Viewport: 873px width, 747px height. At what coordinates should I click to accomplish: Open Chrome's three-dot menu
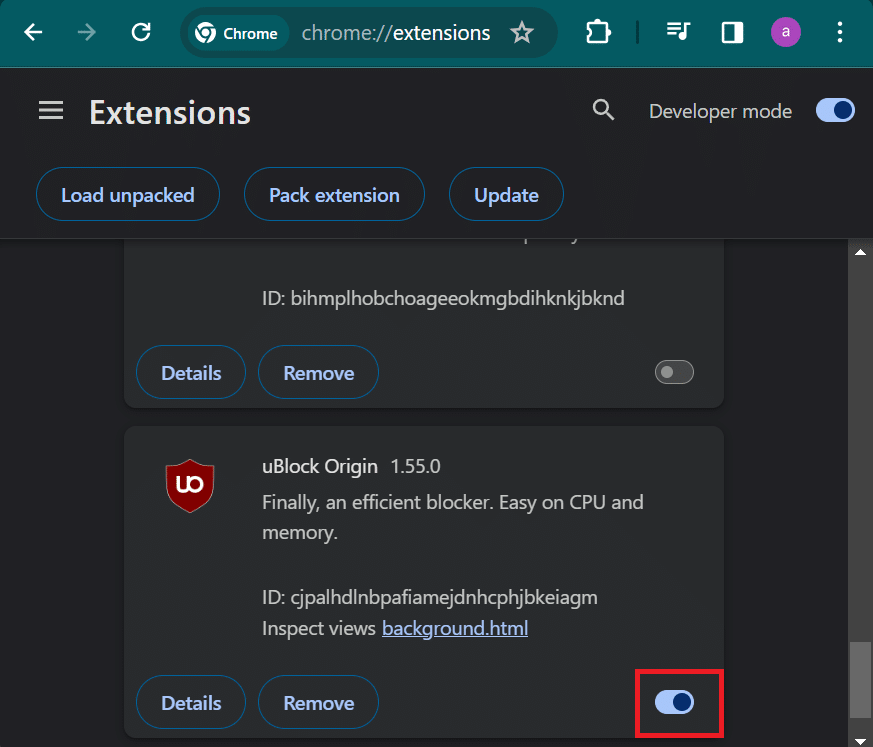click(x=840, y=32)
